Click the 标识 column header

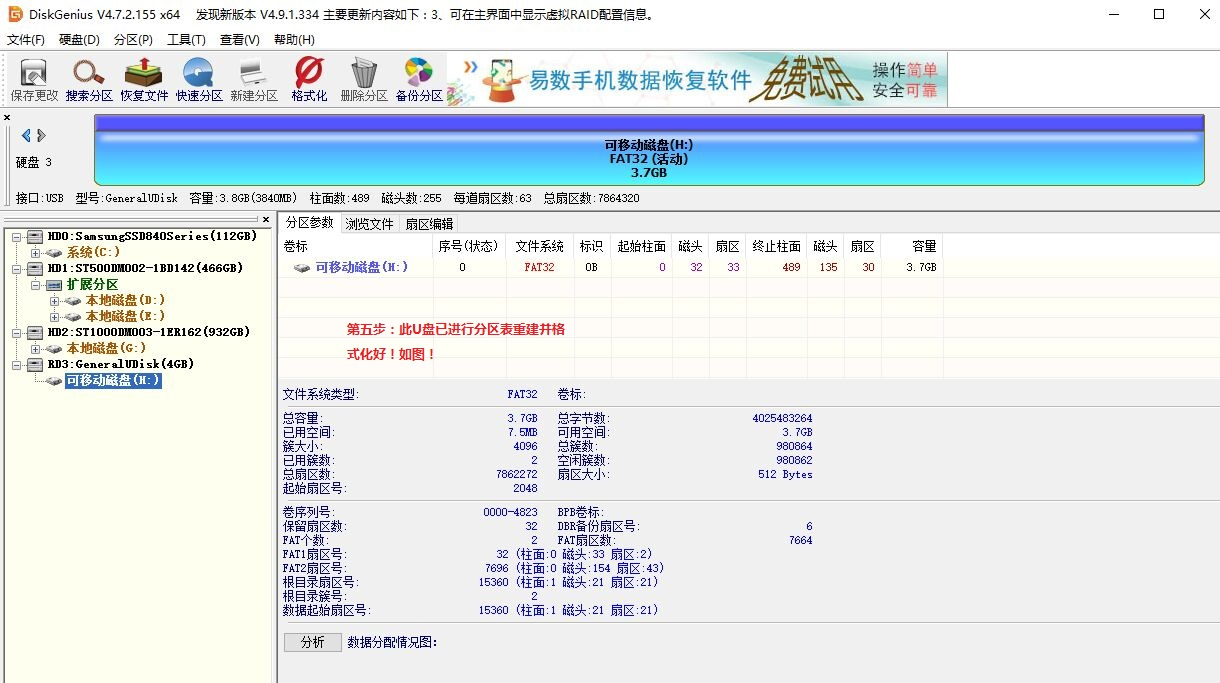point(591,246)
